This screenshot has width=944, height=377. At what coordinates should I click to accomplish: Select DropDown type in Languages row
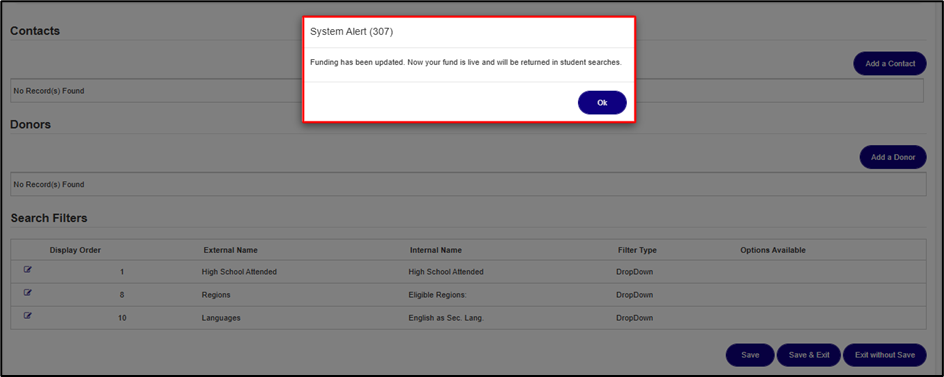tap(635, 318)
